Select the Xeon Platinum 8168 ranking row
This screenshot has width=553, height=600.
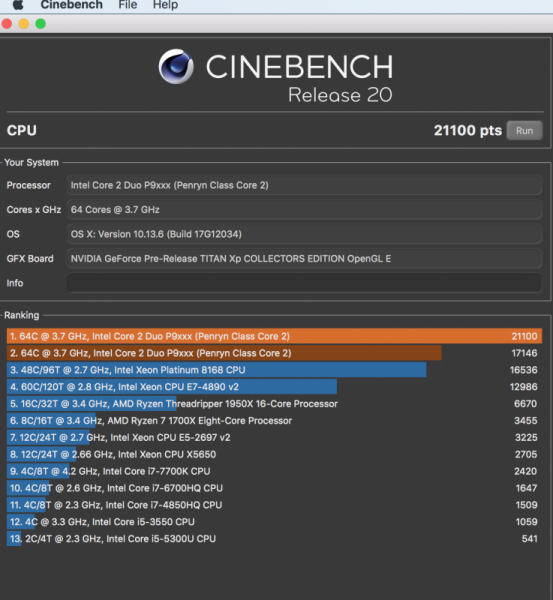click(274, 370)
